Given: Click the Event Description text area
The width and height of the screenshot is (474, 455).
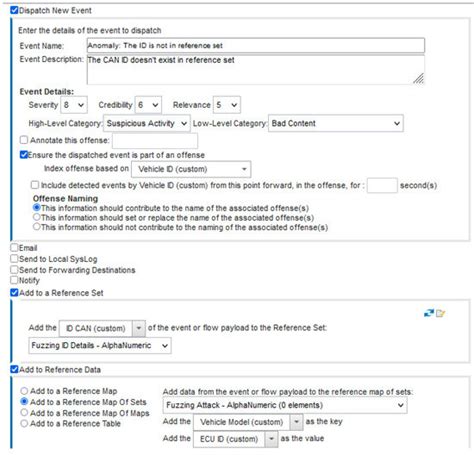Looking at the screenshot, I should click(256, 70).
